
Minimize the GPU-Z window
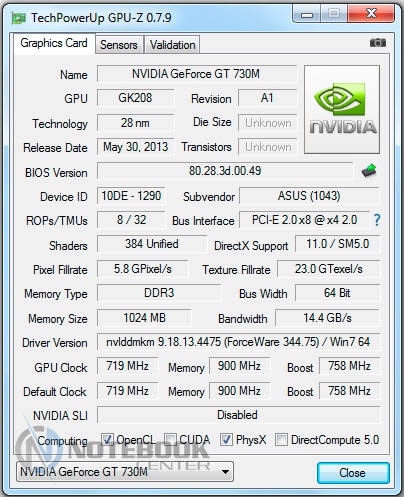(307, 14)
